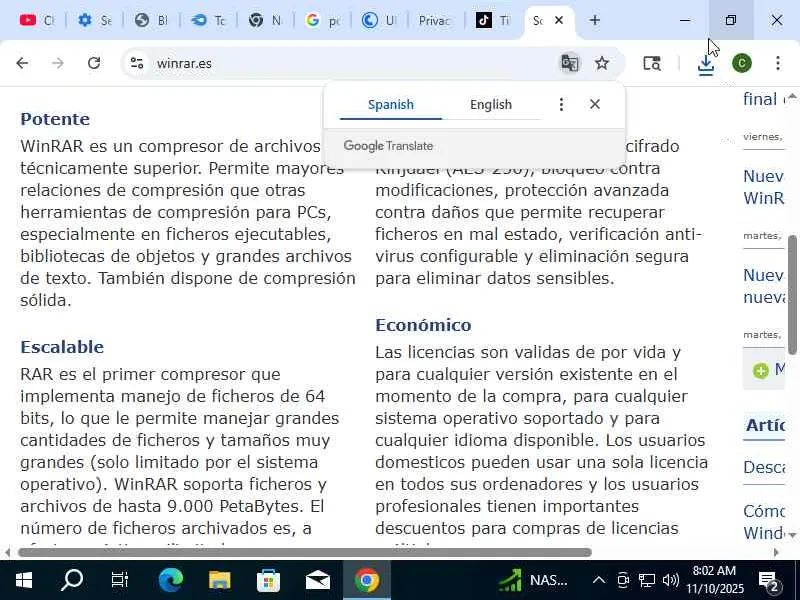Open the 'Desca' sidebar article link
The height and width of the screenshot is (600, 800).
coord(763,467)
